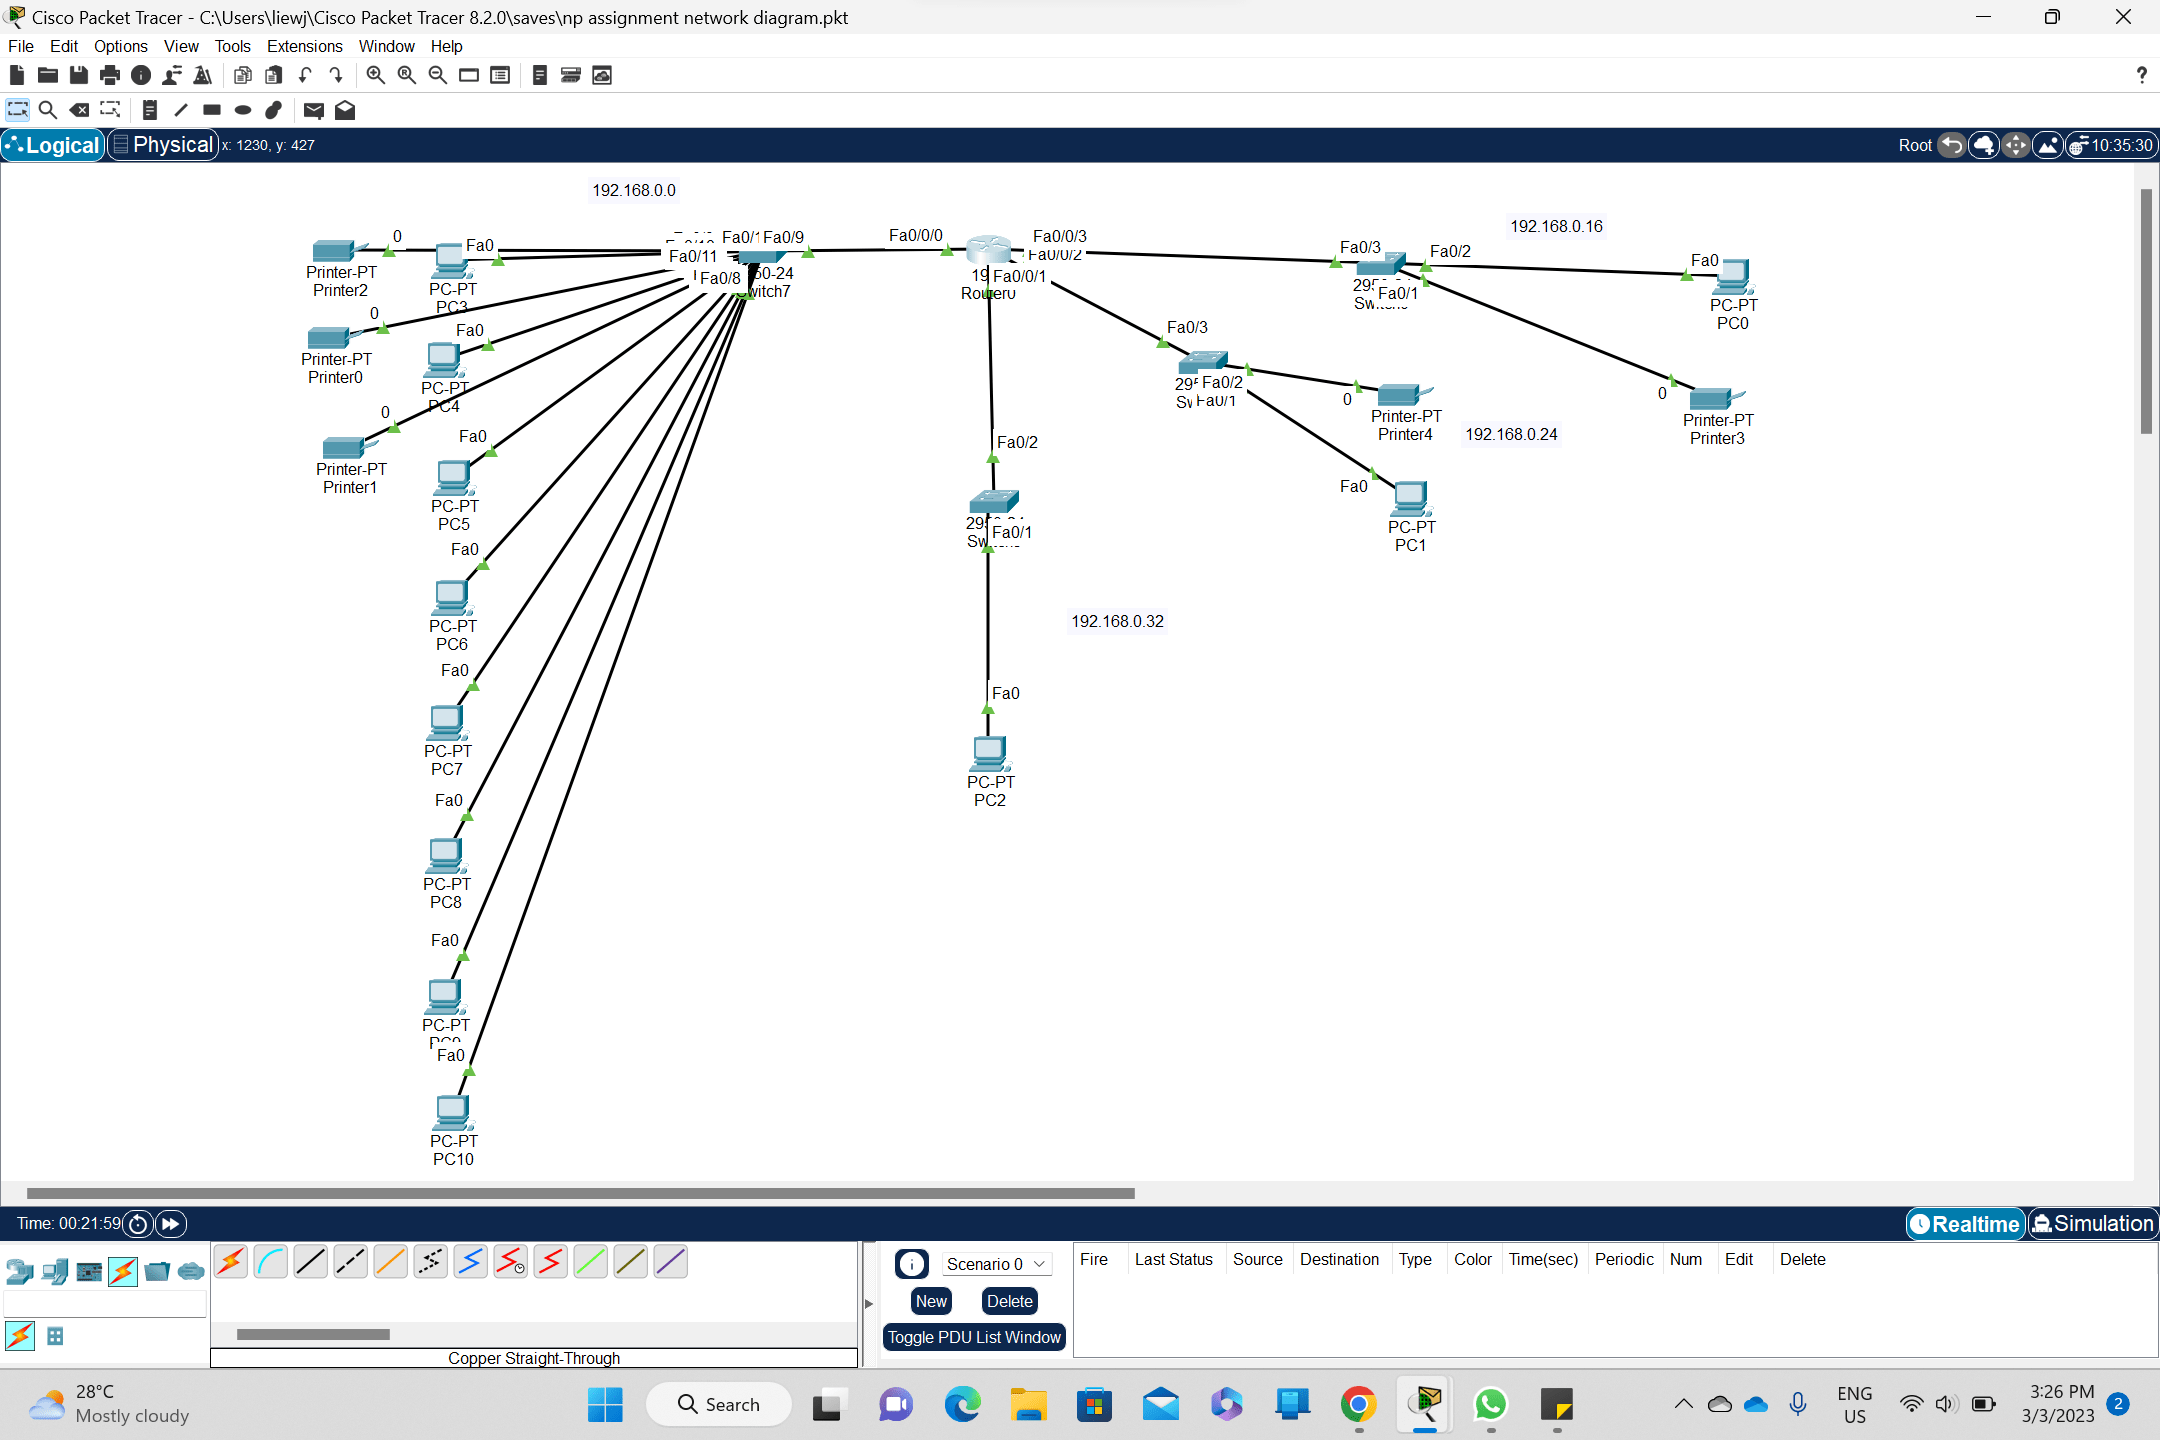Choose the Automatic connection lightning icon
The width and height of the screenshot is (2160, 1440).
pos(230,1262)
